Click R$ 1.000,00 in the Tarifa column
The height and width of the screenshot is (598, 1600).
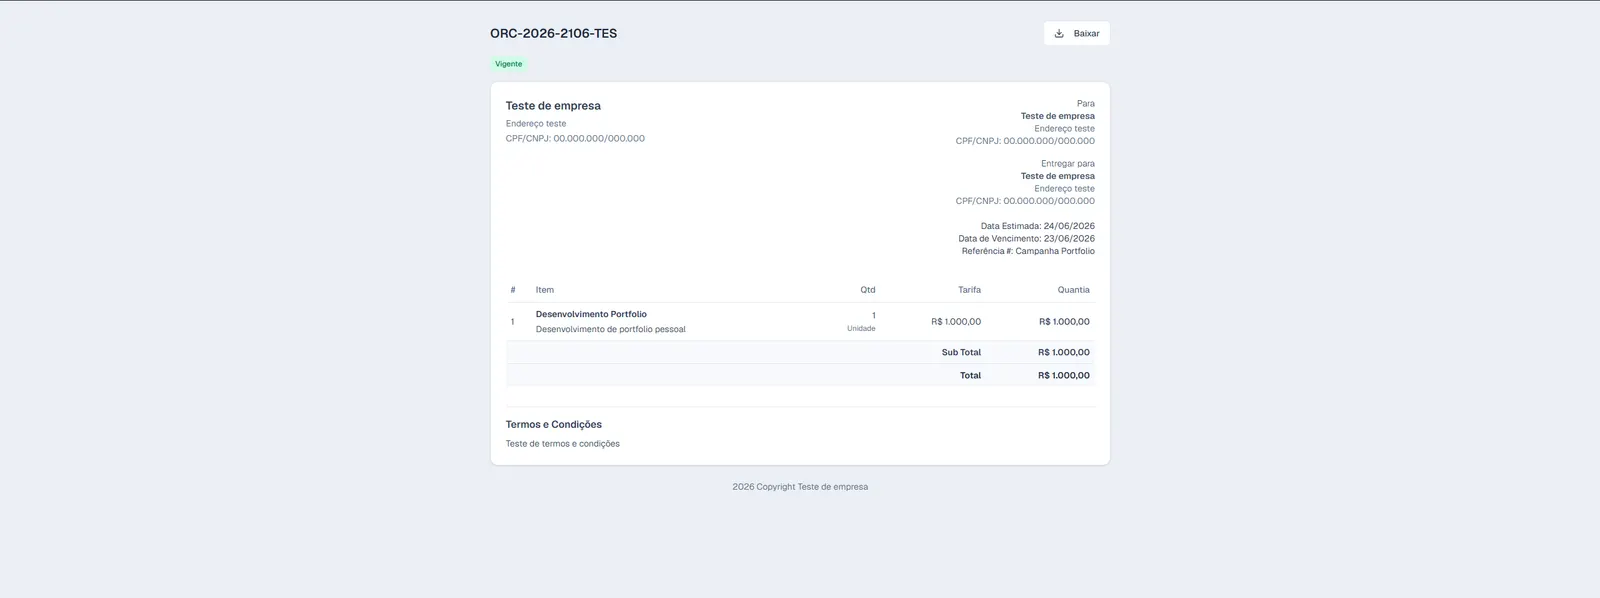[x=955, y=322]
